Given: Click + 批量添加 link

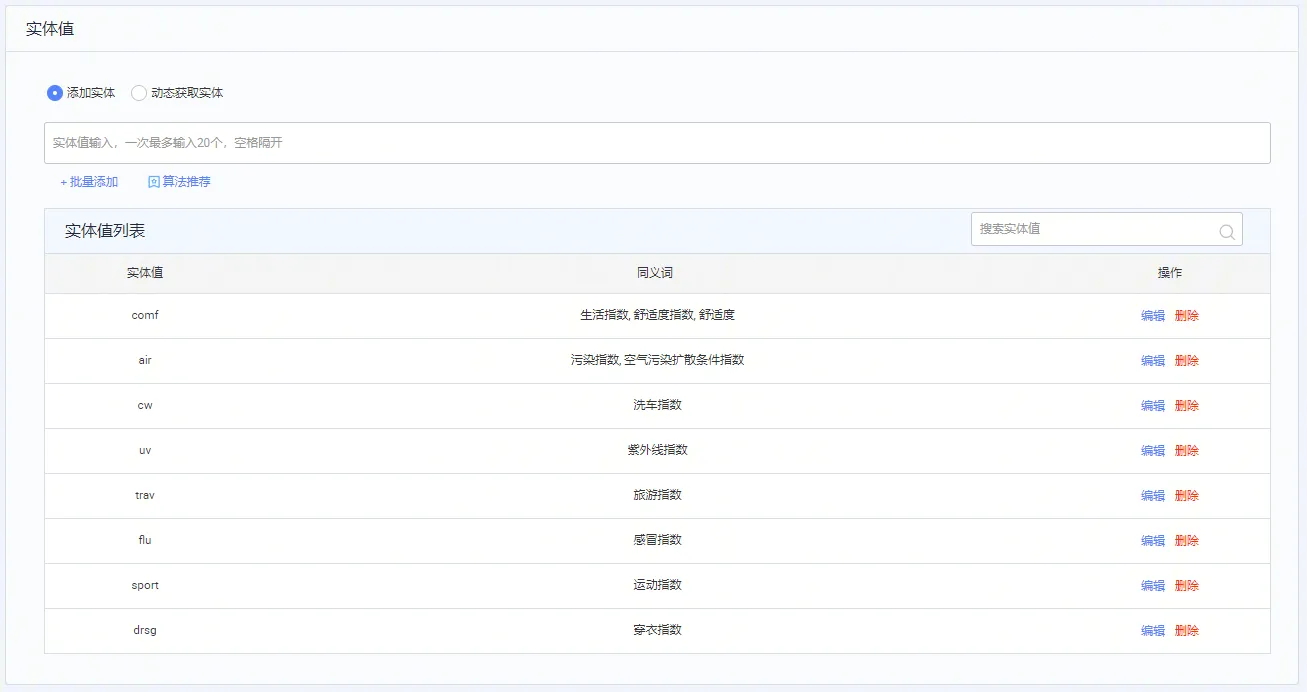Looking at the screenshot, I should click(x=89, y=182).
